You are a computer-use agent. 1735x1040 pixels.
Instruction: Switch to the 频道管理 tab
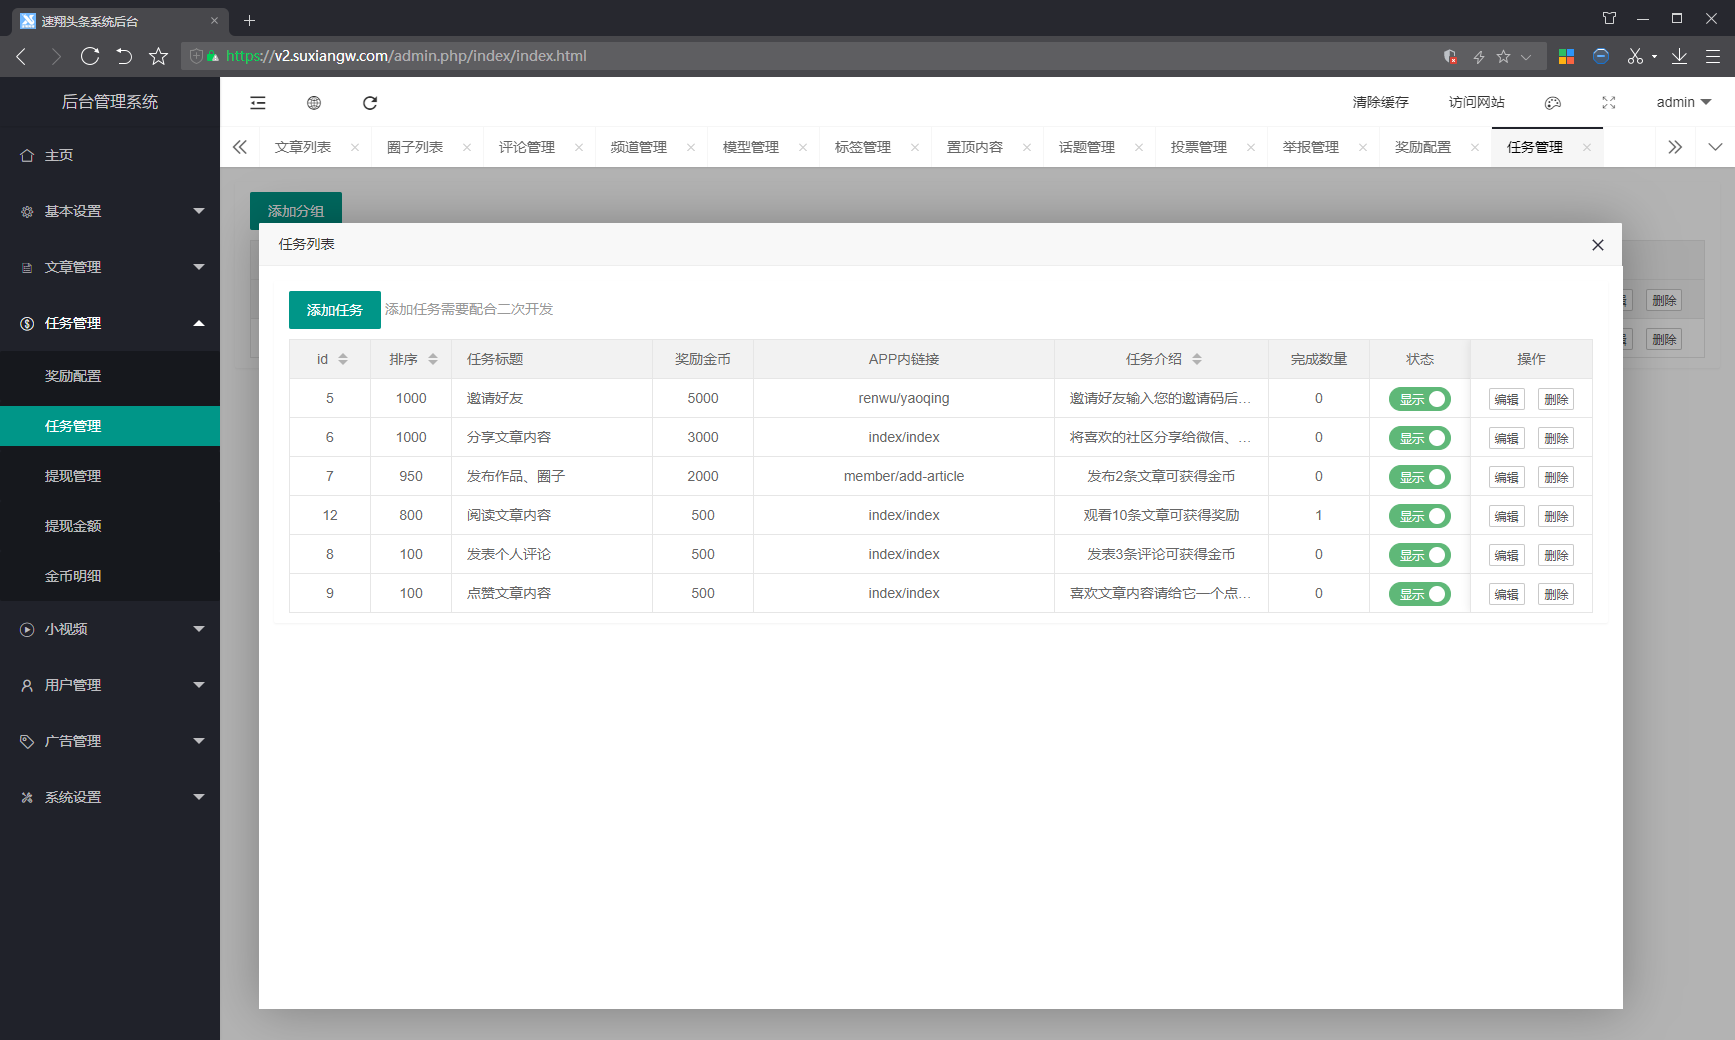point(639,147)
